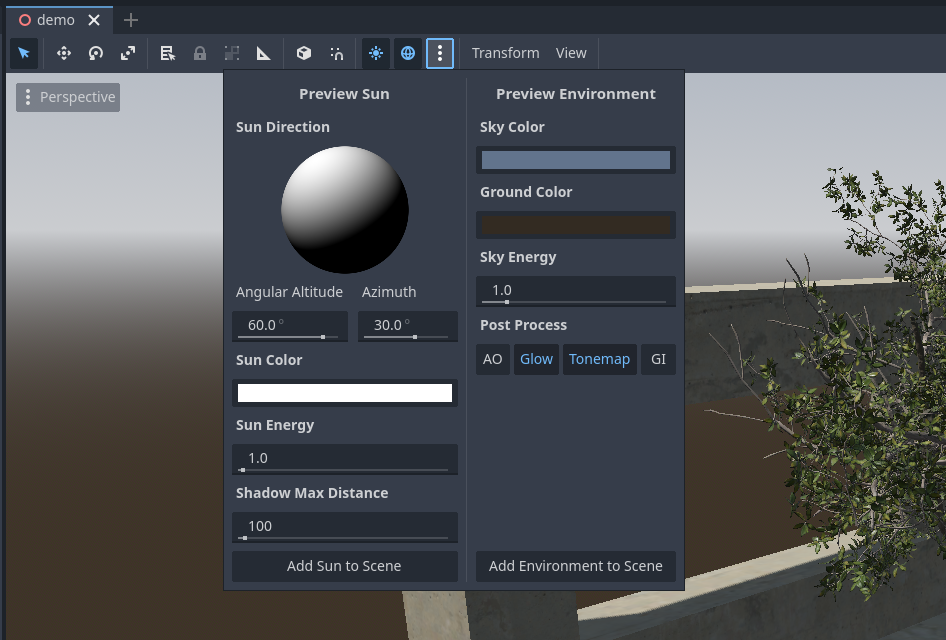Enable the AO post process option
Viewport: 946px width, 640px height.
pos(492,359)
